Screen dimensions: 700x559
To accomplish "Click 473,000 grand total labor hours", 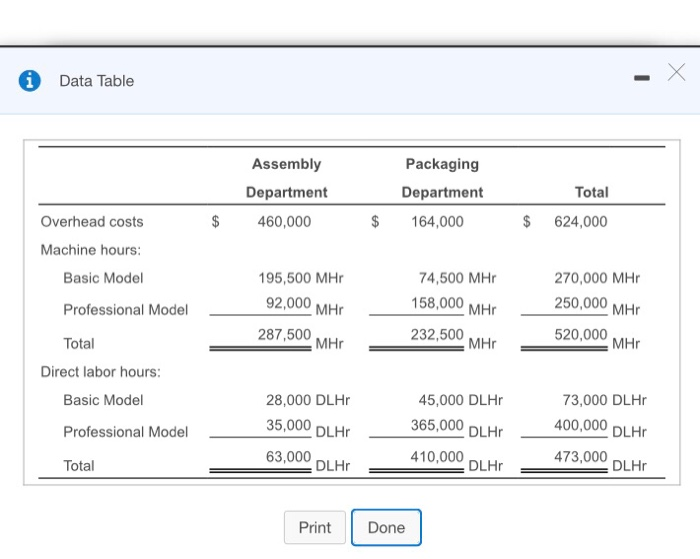I will [581, 456].
